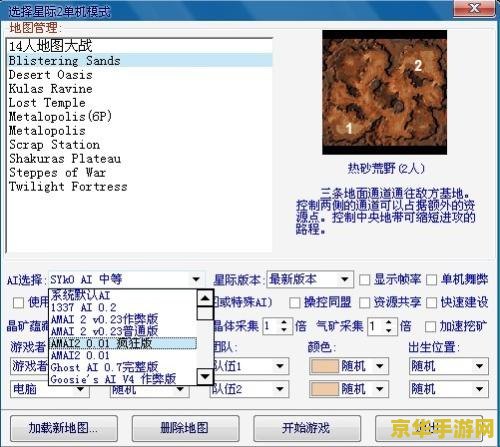Increase the 晶体采集 multiplier with the stepper
500x447 pixels.
pos(284,322)
